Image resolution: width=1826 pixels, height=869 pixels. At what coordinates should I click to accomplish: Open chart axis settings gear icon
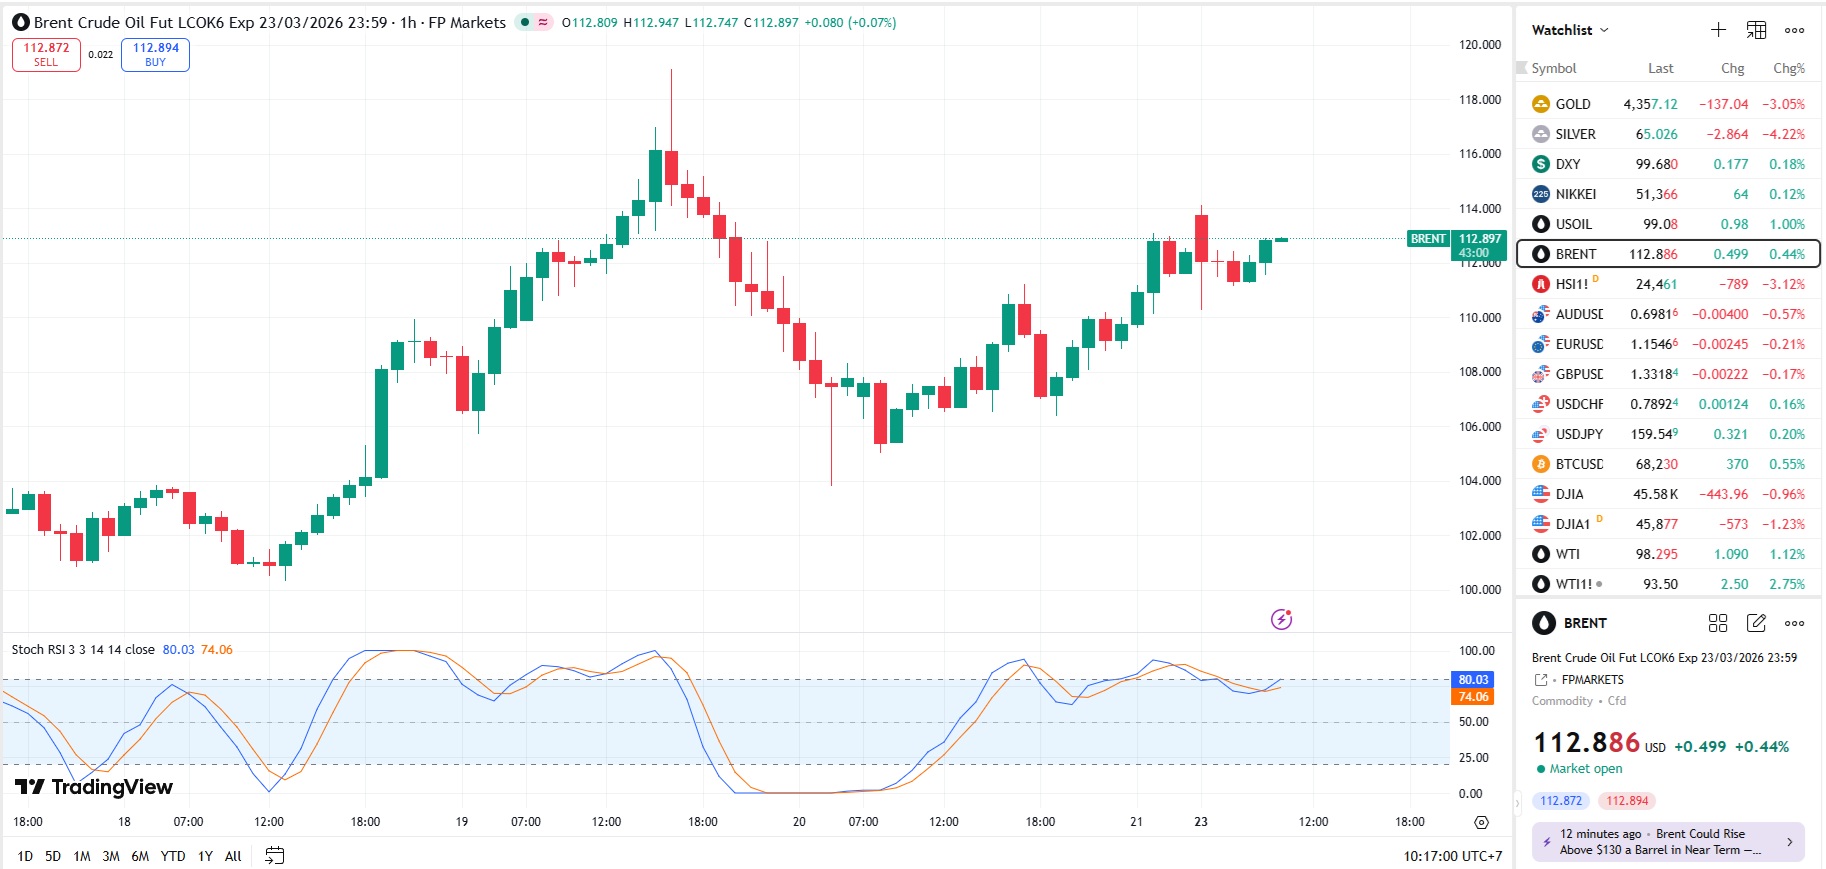click(x=1481, y=822)
